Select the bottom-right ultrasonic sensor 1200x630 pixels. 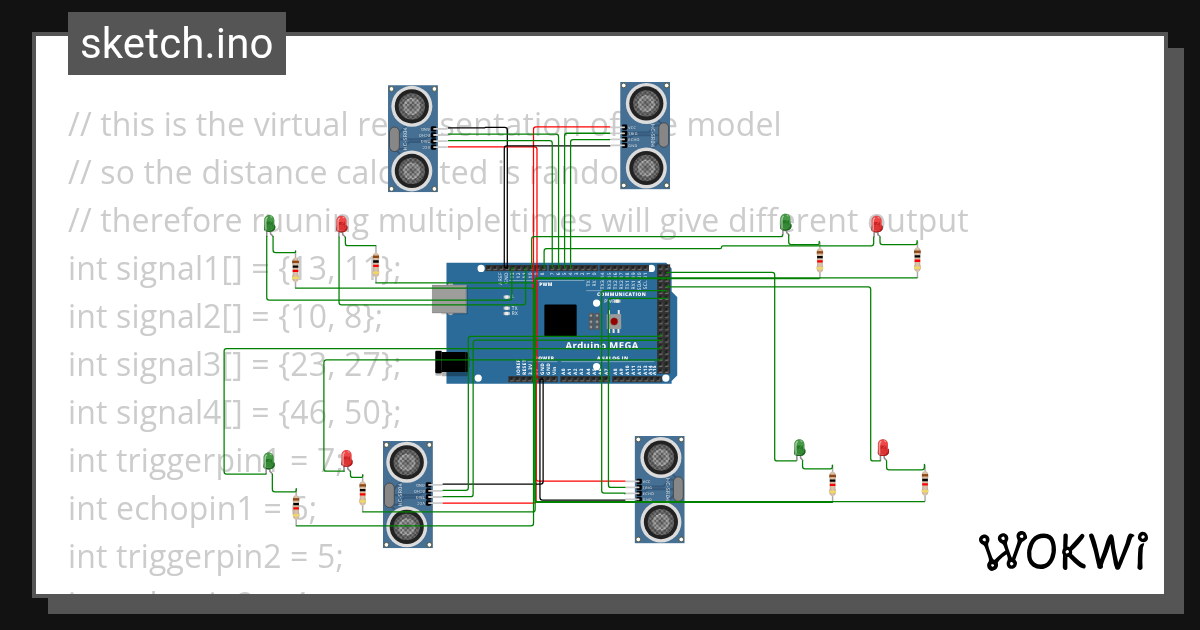coord(660,489)
